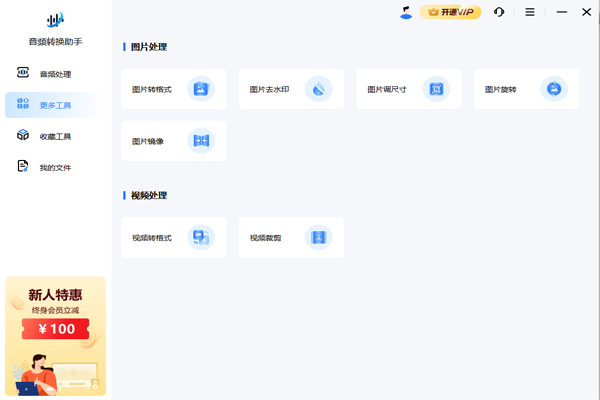Click the 音频转换助手 app logo

(x=55, y=20)
